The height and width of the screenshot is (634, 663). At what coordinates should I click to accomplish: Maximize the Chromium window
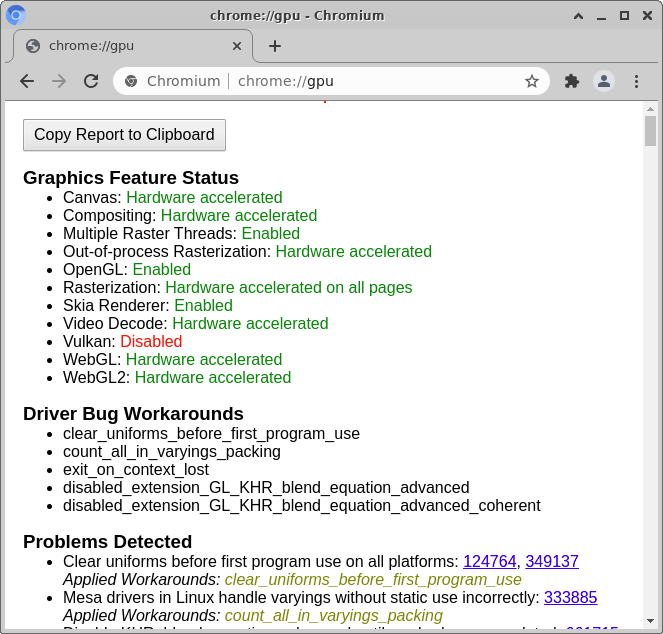[x=624, y=16]
